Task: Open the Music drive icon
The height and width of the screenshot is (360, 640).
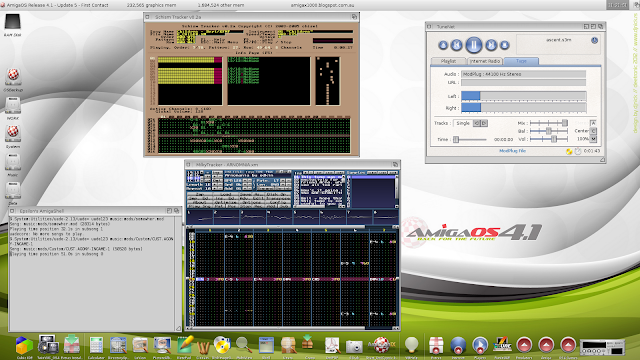Action: coord(13,164)
